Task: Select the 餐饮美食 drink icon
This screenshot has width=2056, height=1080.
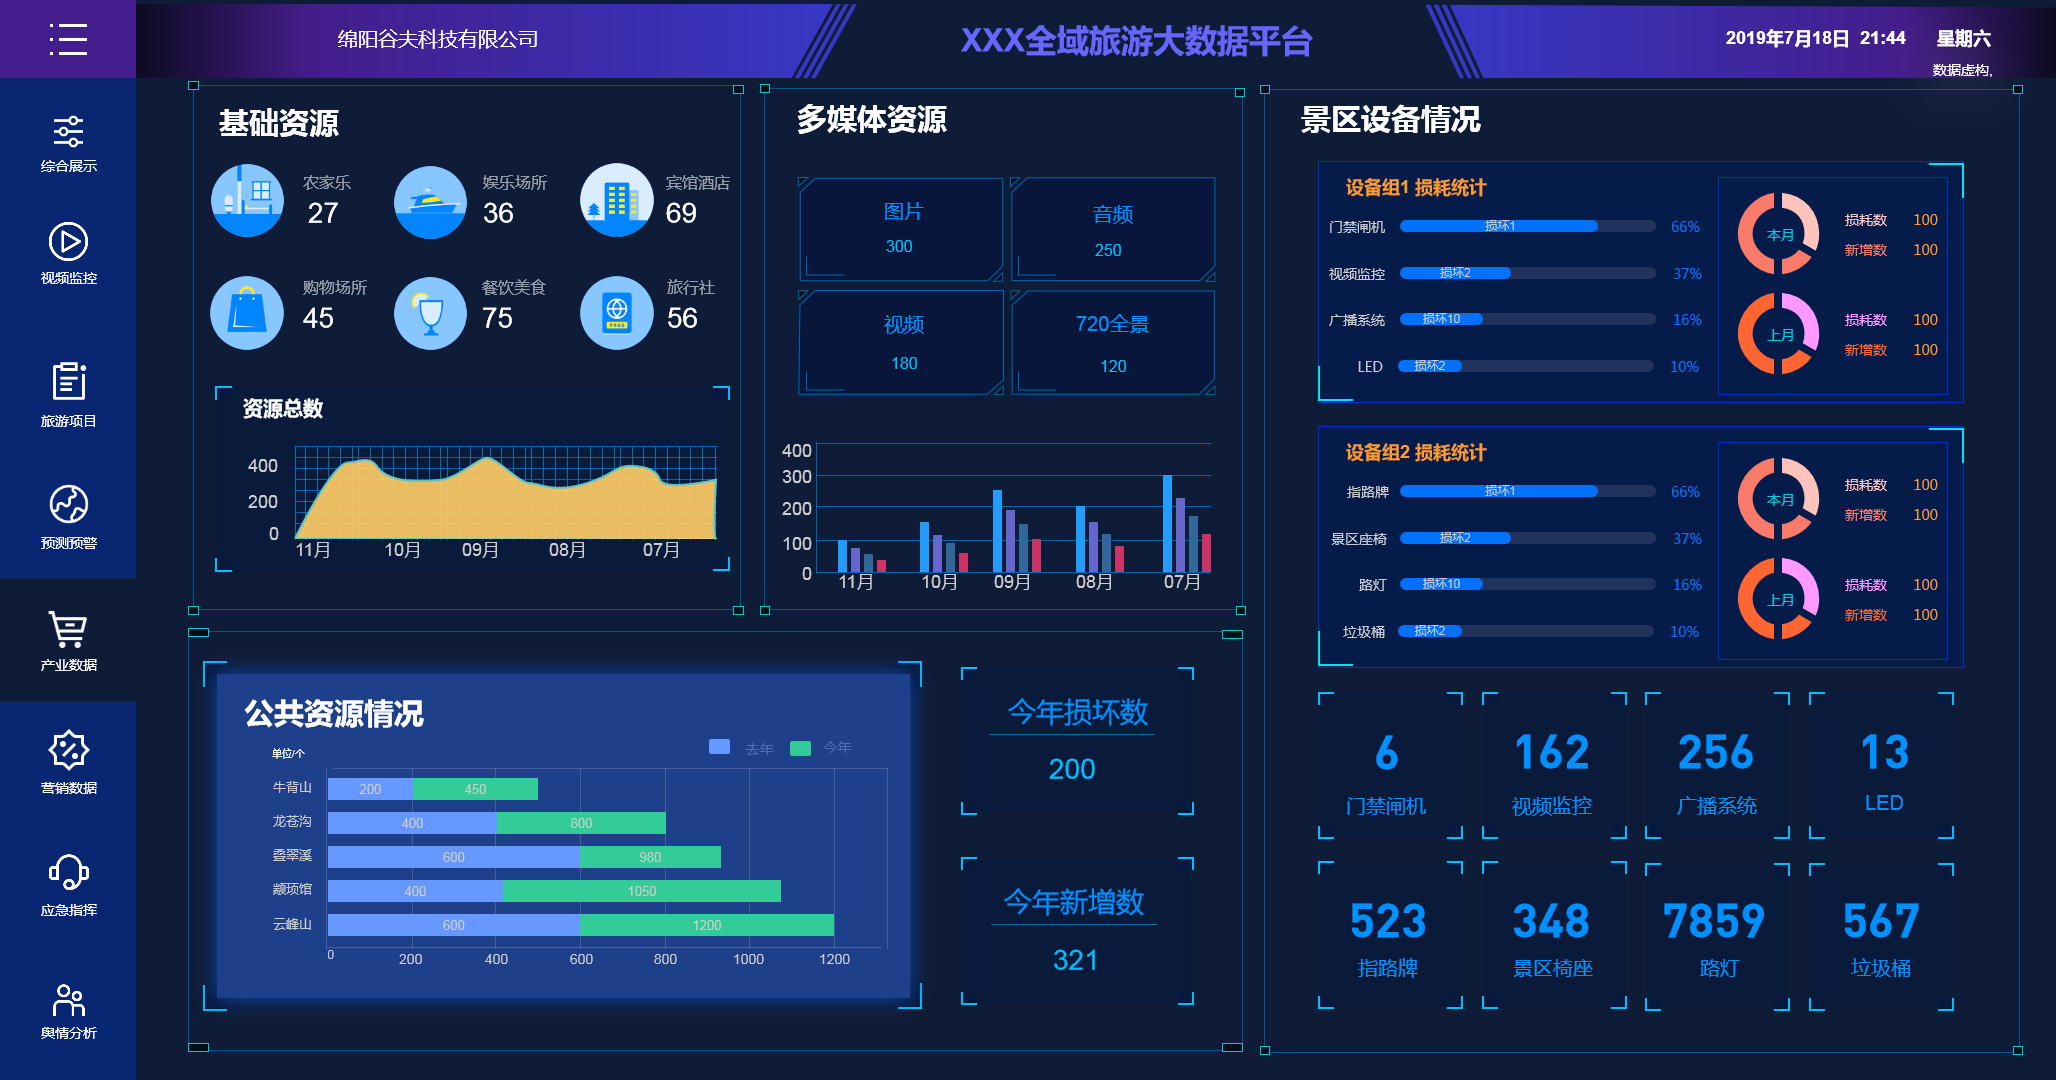Action: pyautogui.click(x=430, y=312)
